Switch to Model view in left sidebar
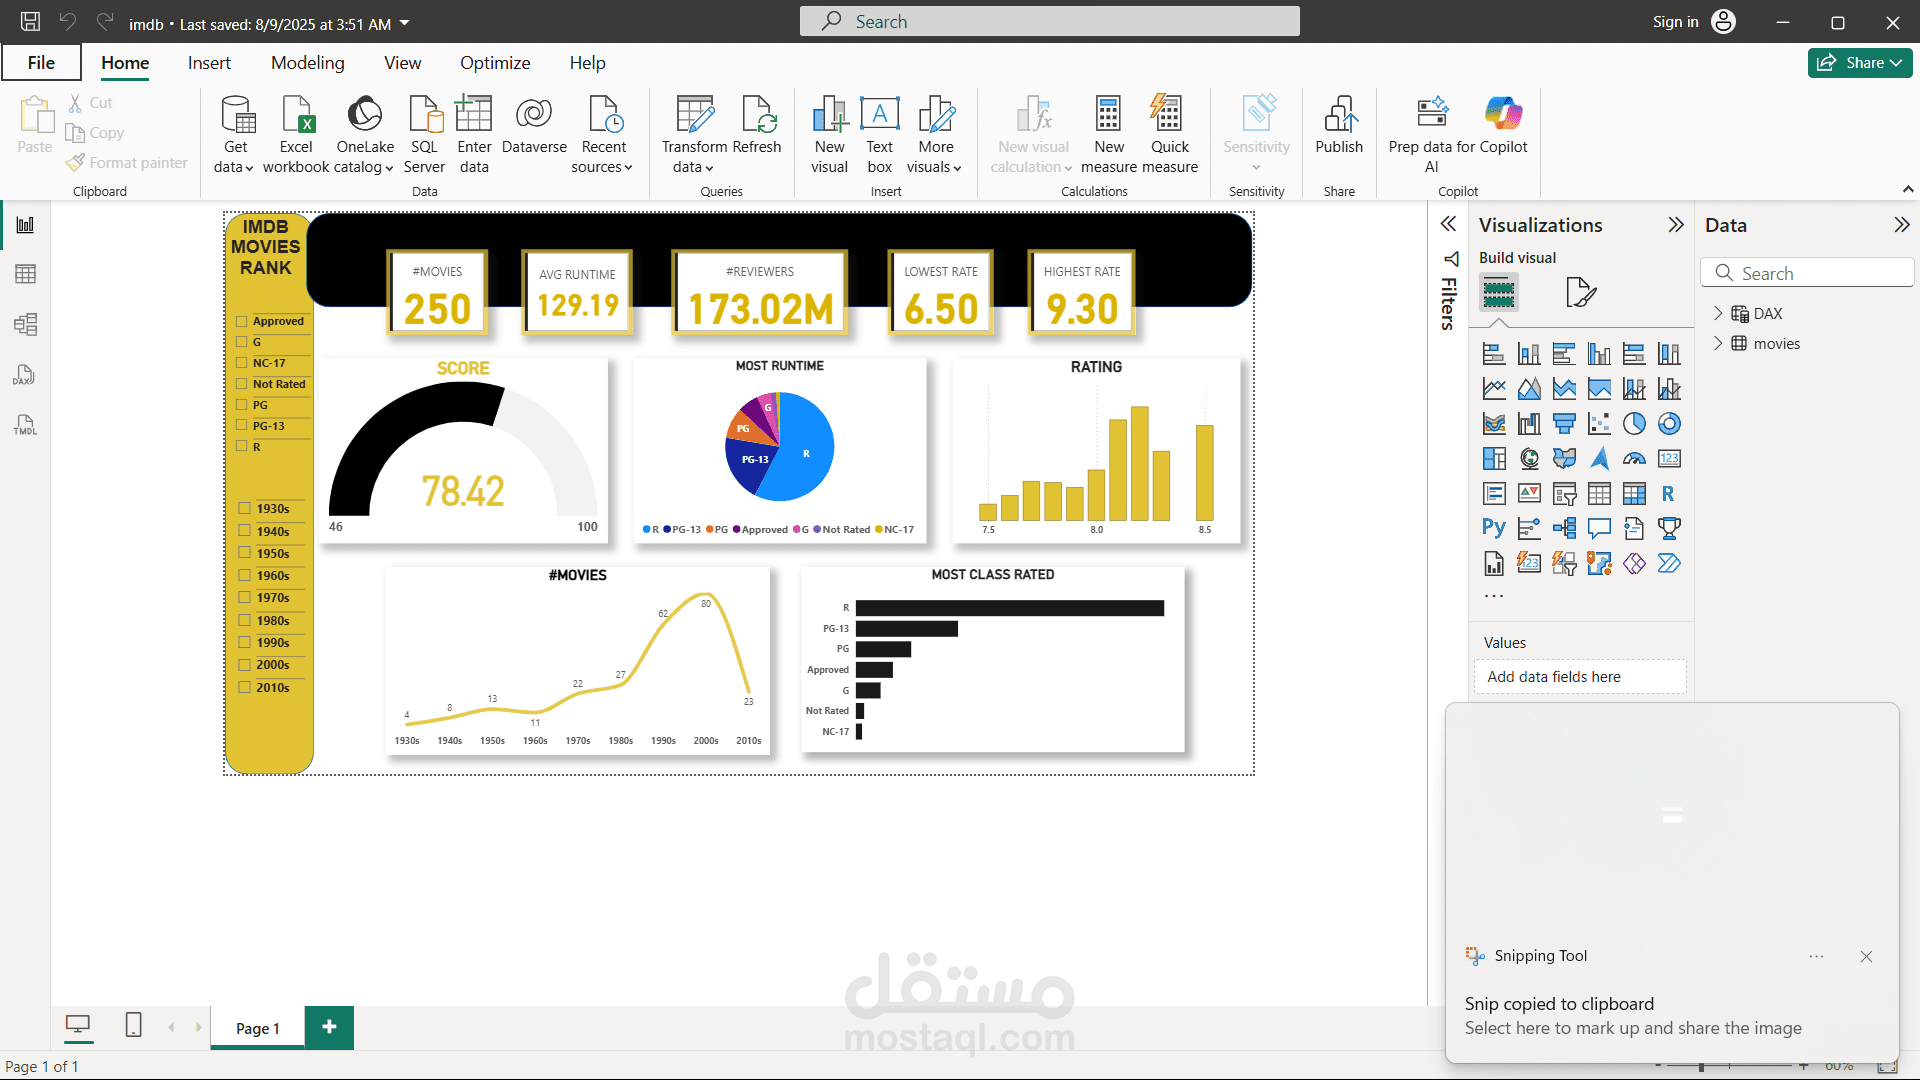Viewport: 1920px width, 1080px height. [x=25, y=324]
